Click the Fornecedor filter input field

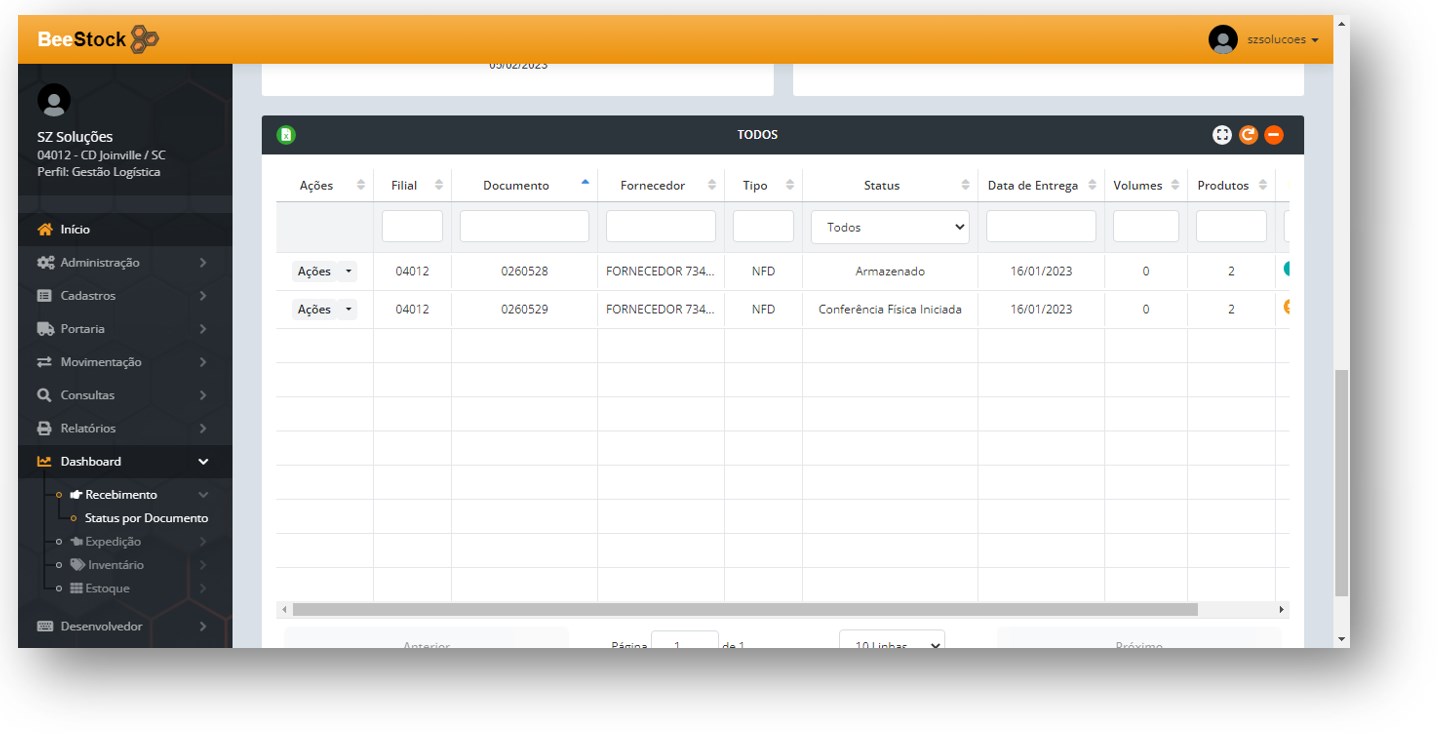pos(660,226)
